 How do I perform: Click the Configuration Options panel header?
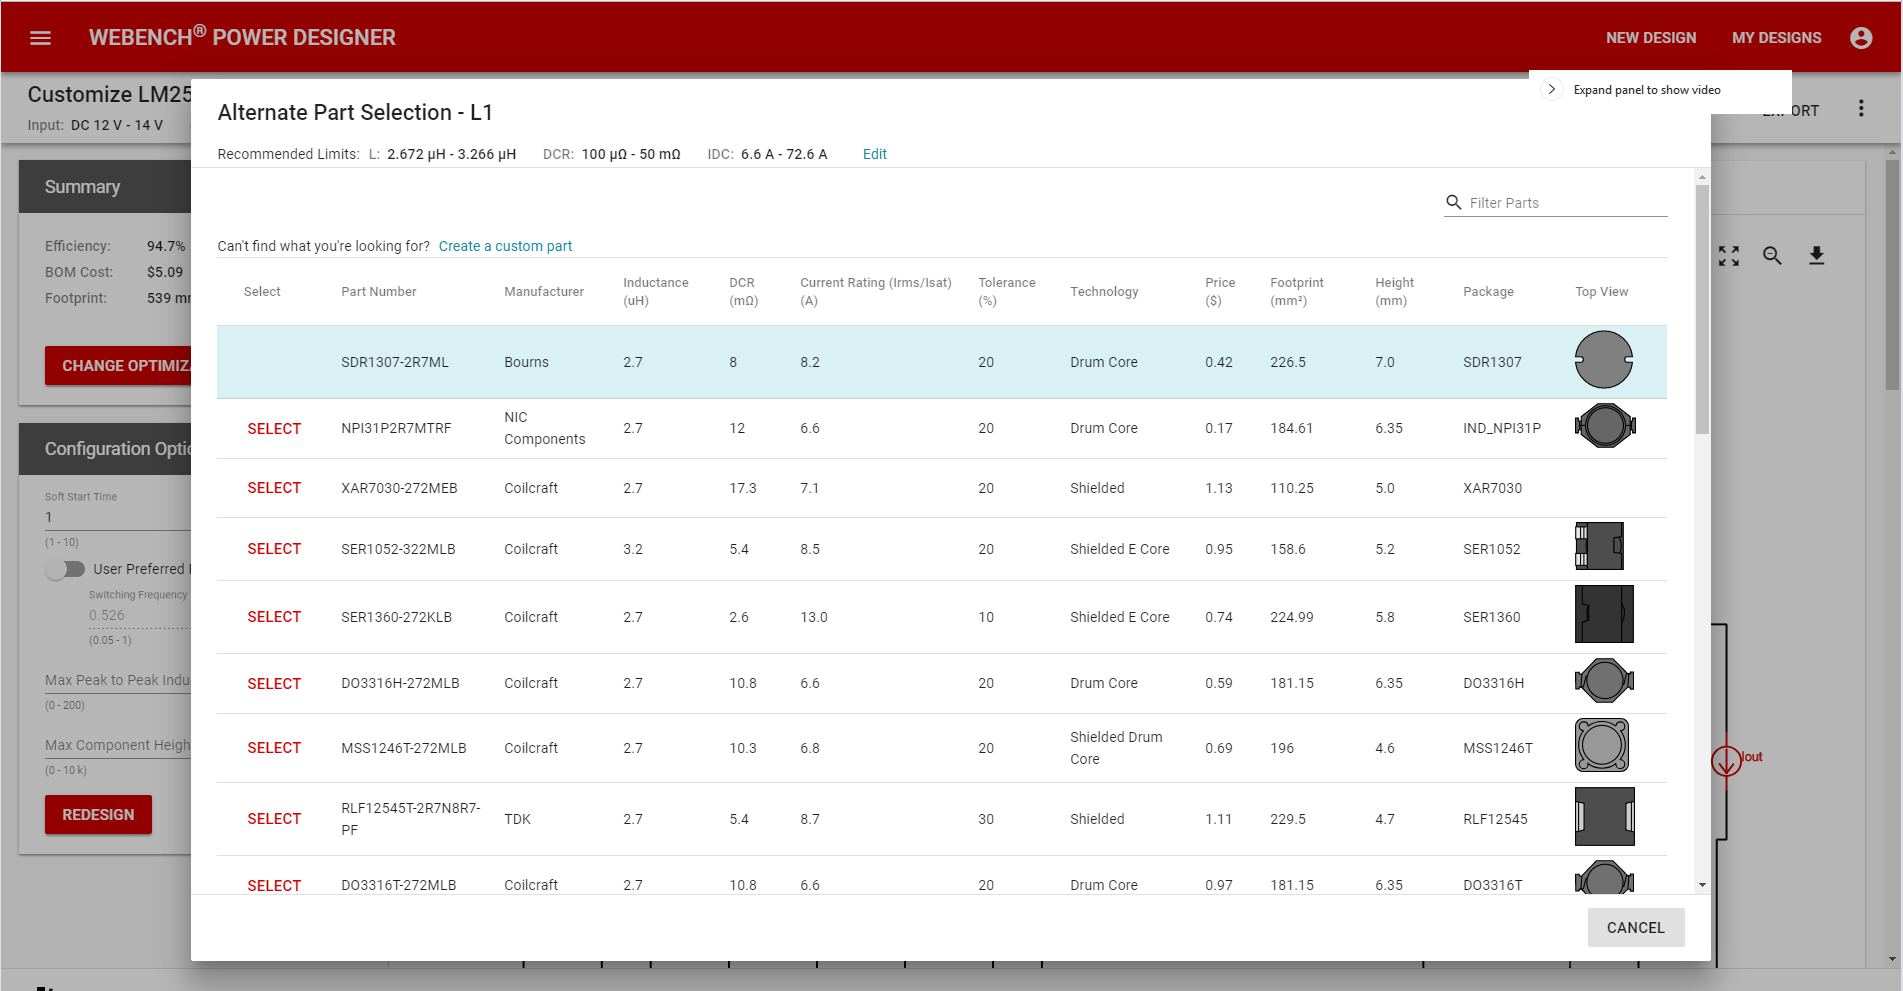click(x=105, y=449)
